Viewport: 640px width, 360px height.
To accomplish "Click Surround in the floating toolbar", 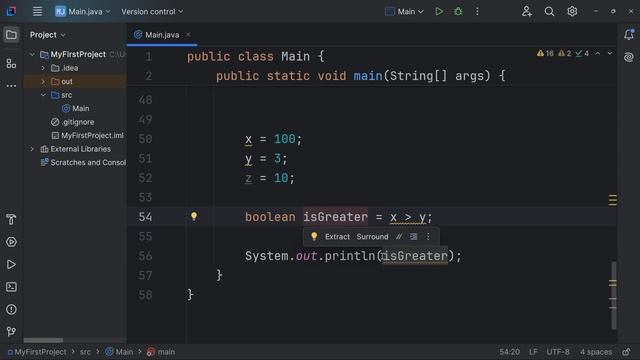I will coord(372,237).
